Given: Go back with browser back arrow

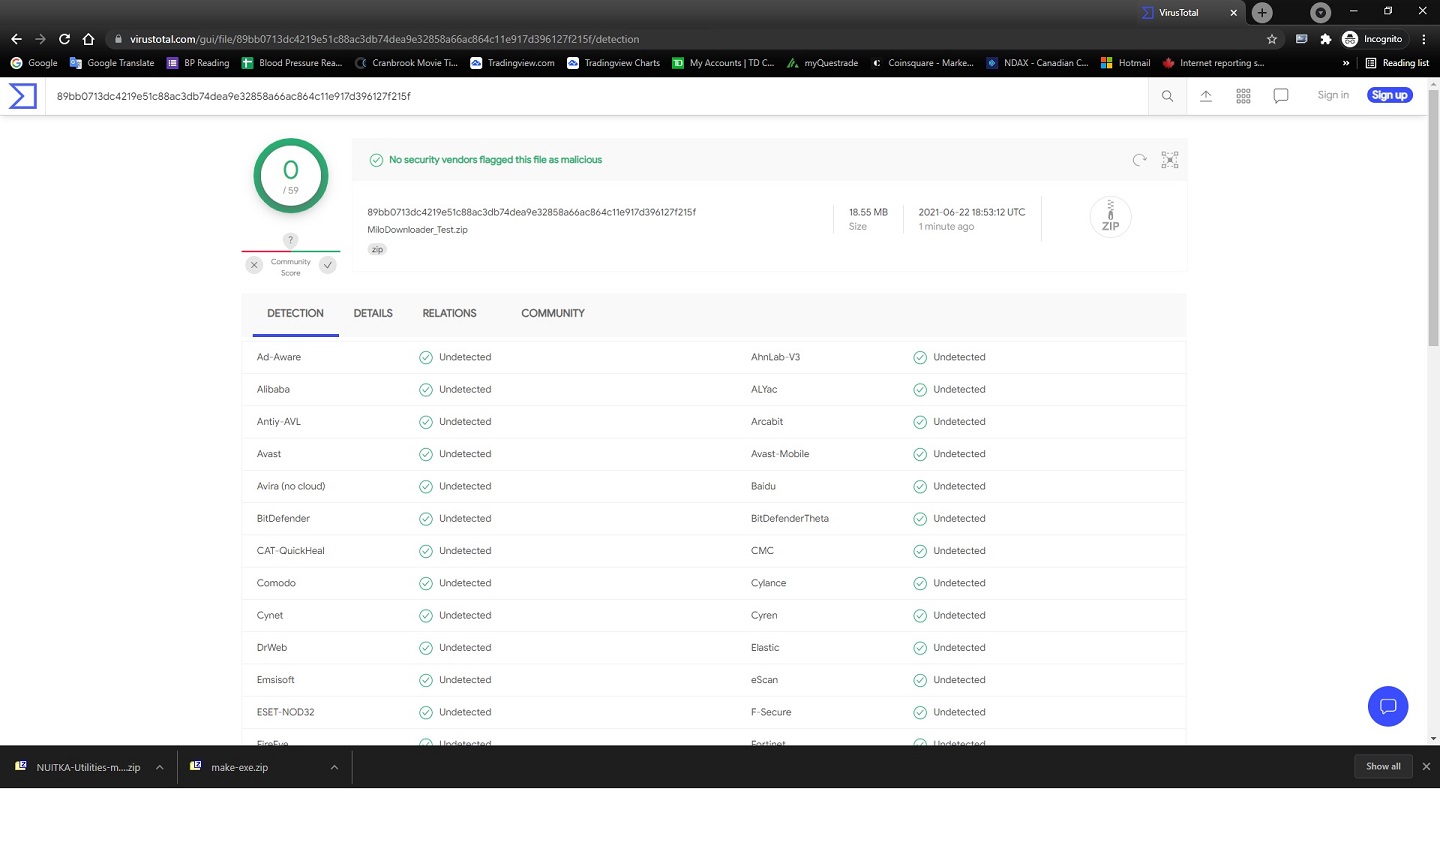Looking at the screenshot, I should [16, 39].
